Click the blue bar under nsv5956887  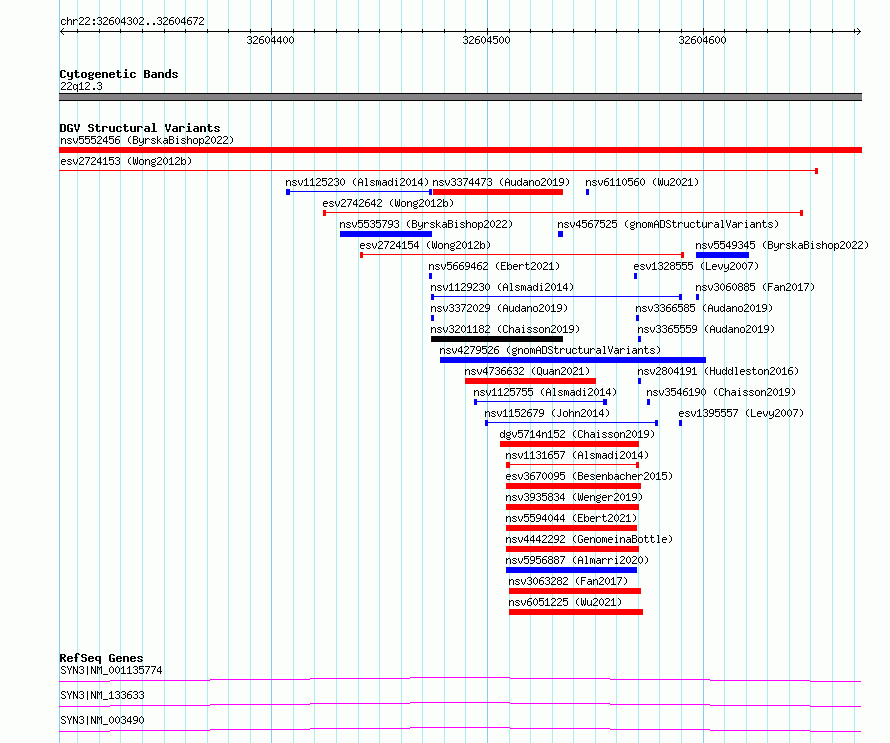[x=571, y=570]
